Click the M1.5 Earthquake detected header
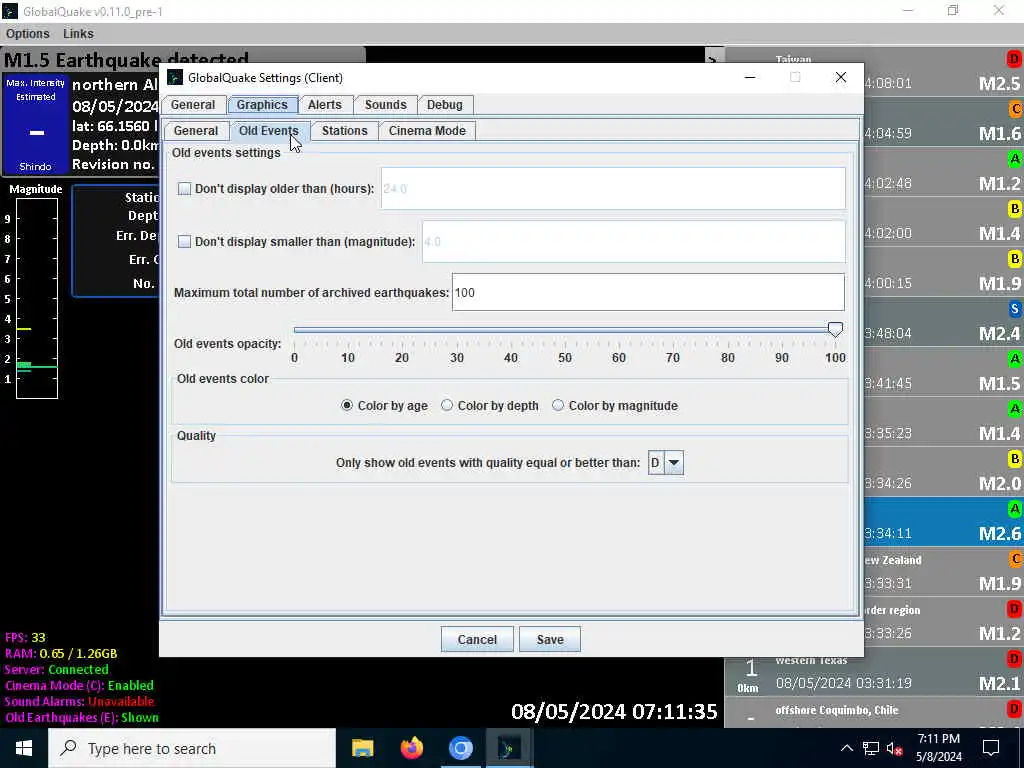The width and height of the screenshot is (1024, 768). pyautogui.click(x=127, y=59)
